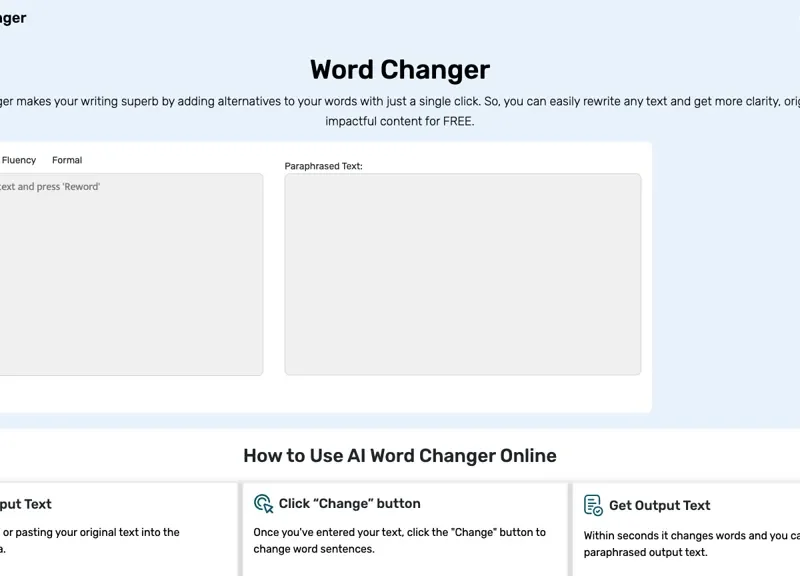Click the icon next to Input Text heading
This screenshot has width=800, height=576.
(3, 503)
